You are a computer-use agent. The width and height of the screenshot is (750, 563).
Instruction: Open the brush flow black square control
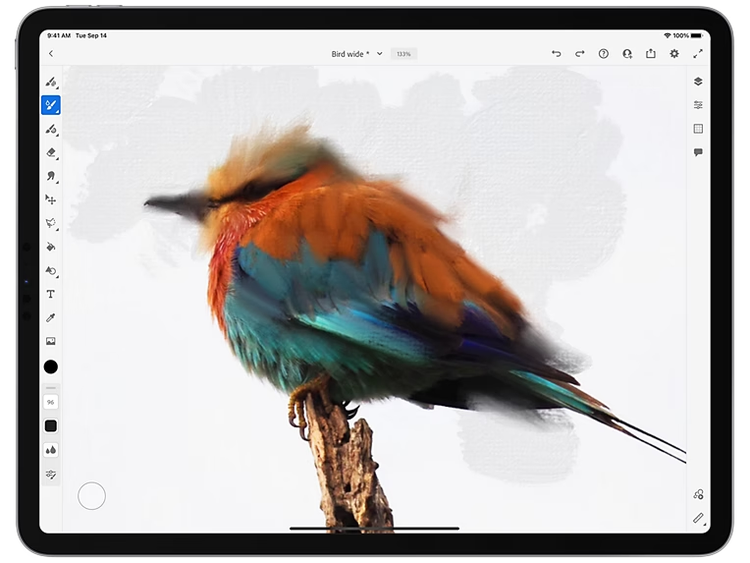[51, 426]
